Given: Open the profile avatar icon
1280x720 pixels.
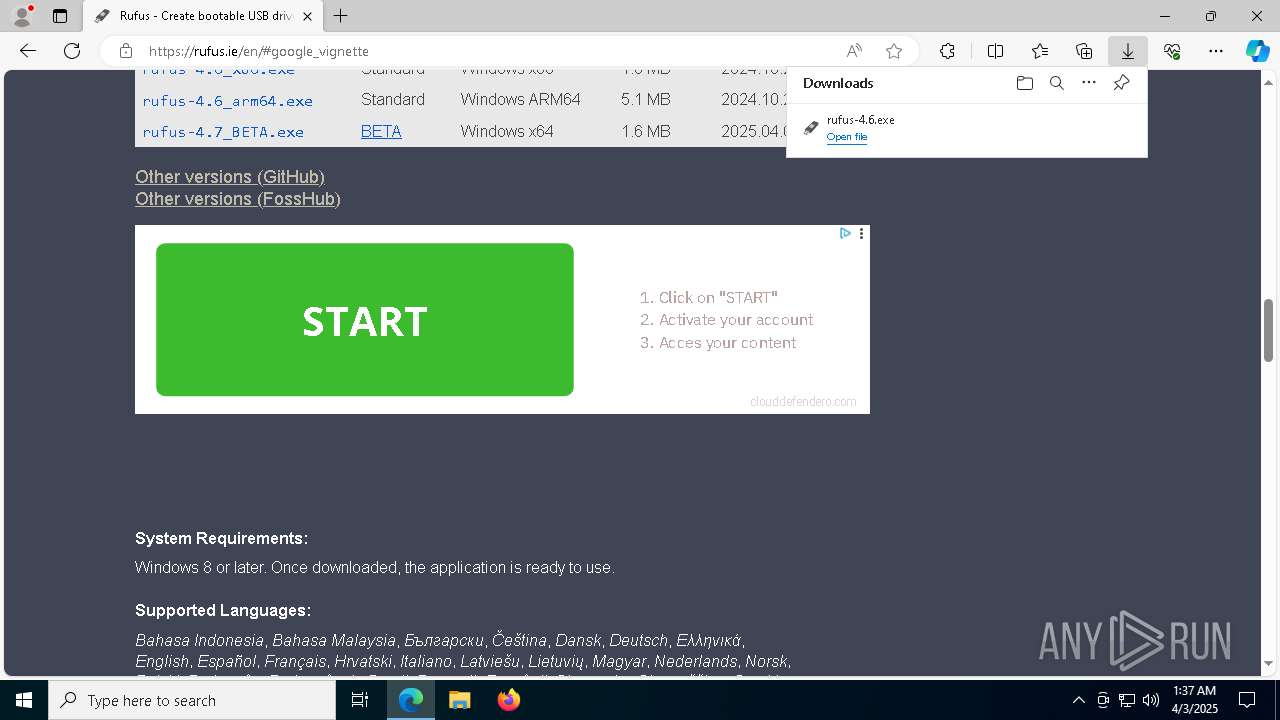Looking at the screenshot, I should point(22,16).
